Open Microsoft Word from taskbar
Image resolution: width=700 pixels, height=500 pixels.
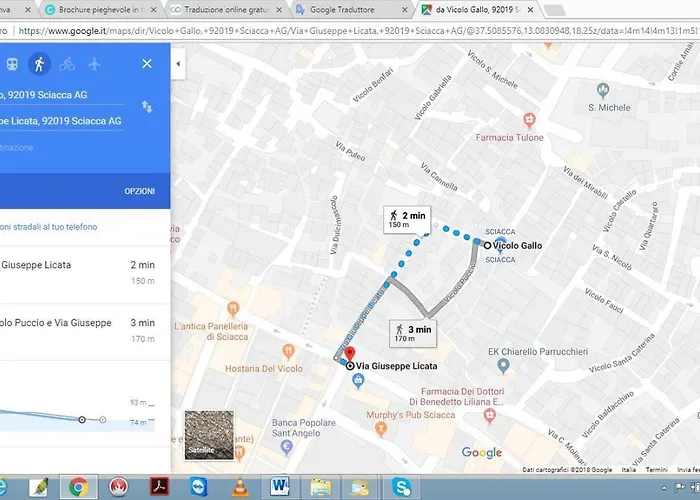pyautogui.click(x=280, y=487)
